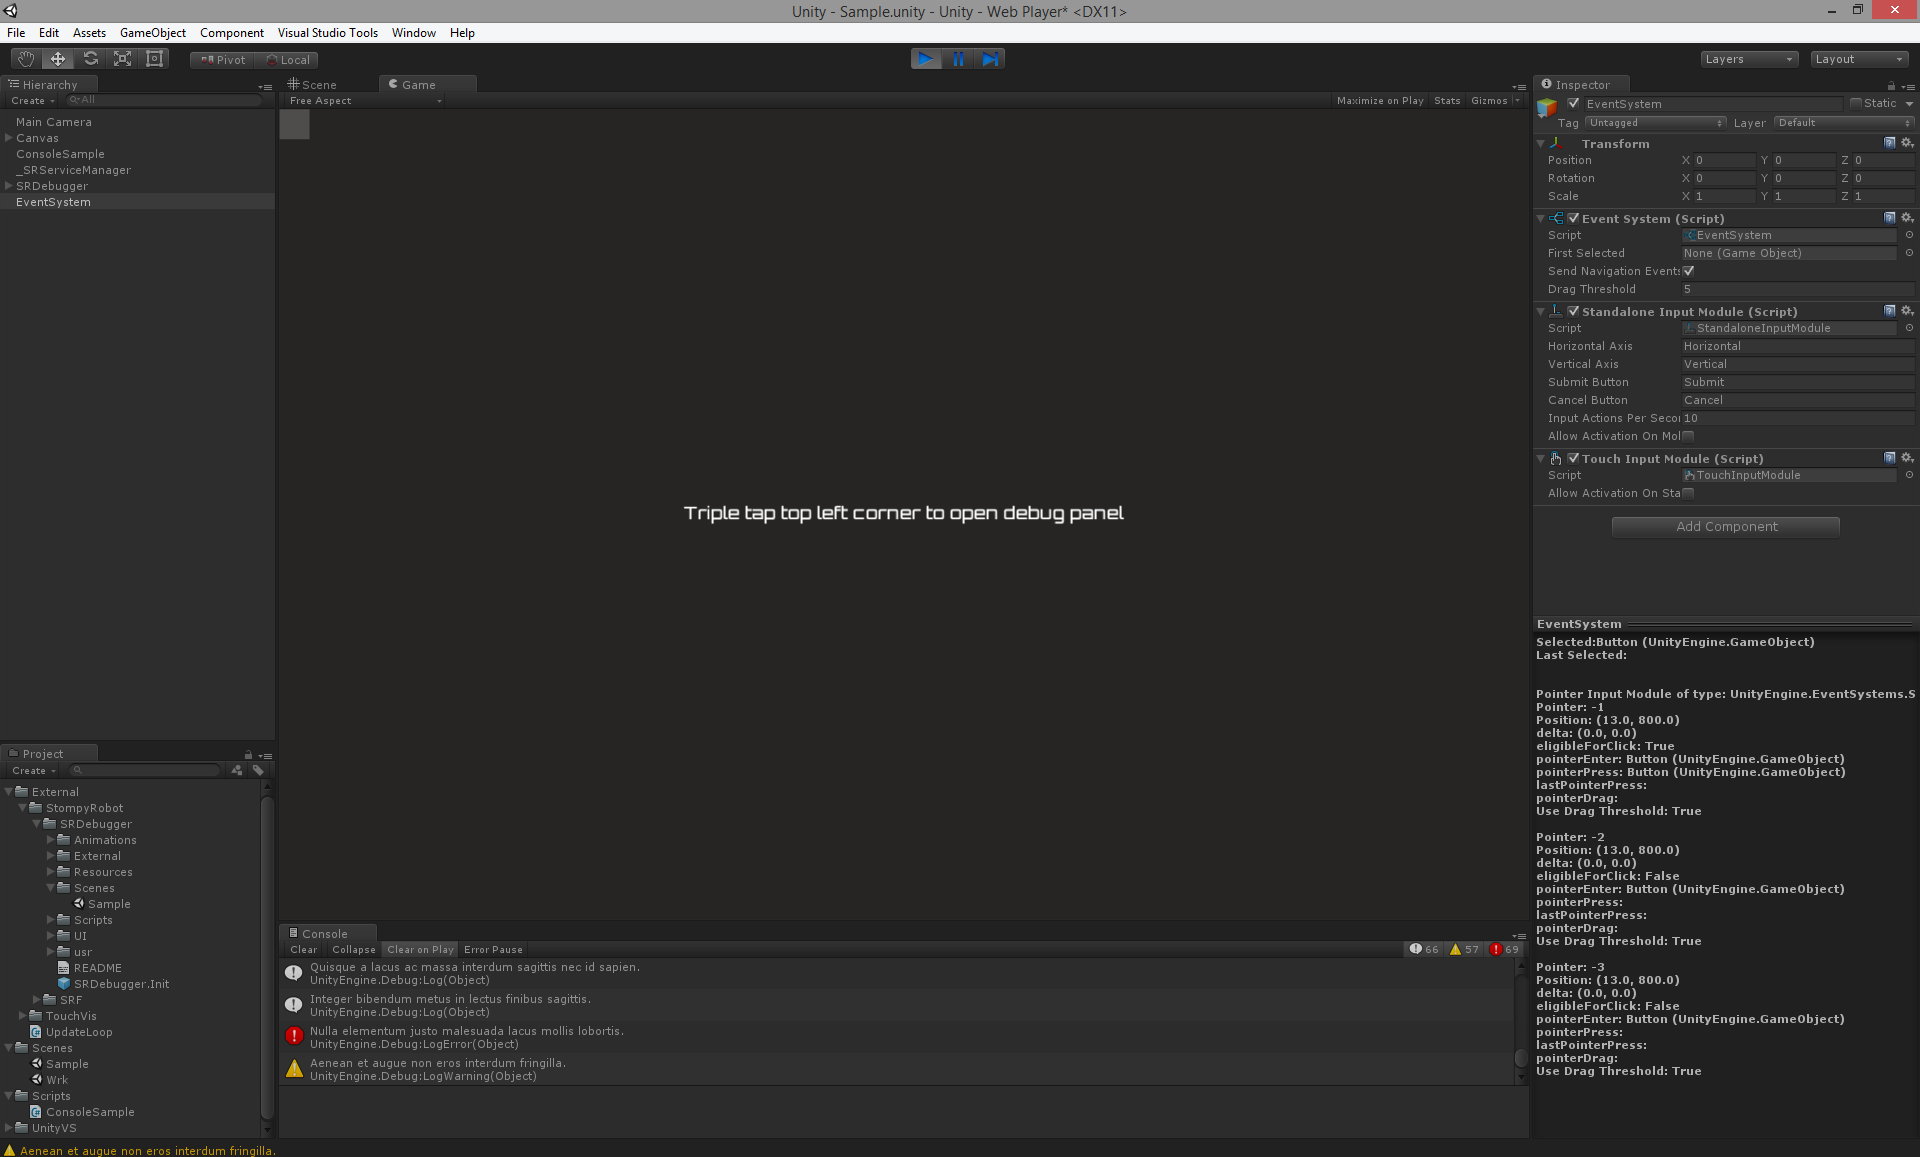
Task: Open the Tag dropdown showing Untagged
Action: 1655,123
